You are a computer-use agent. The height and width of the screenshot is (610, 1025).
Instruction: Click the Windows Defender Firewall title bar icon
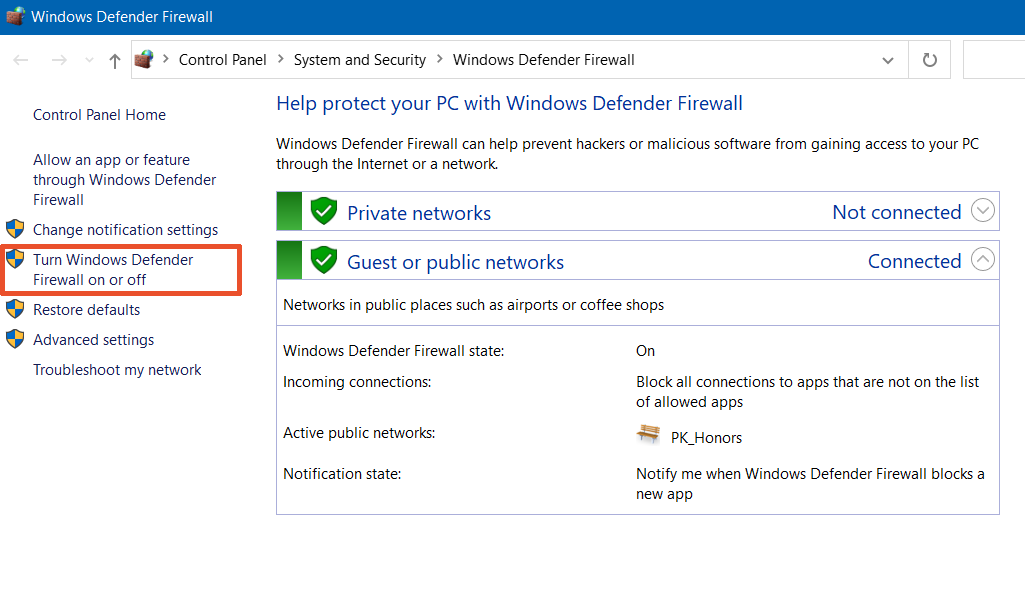[x=14, y=16]
